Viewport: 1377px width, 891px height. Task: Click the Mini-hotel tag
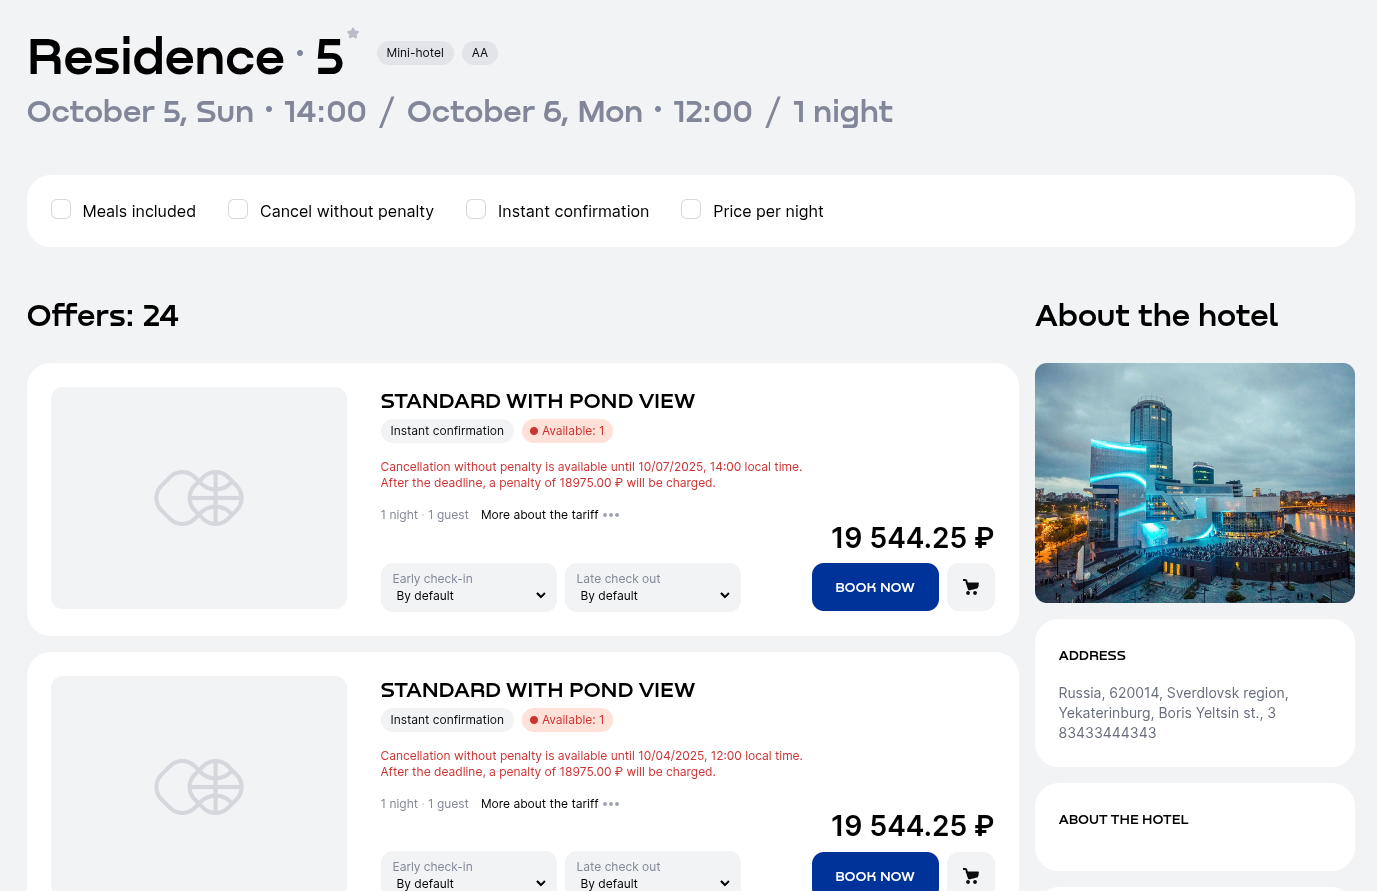tap(415, 53)
